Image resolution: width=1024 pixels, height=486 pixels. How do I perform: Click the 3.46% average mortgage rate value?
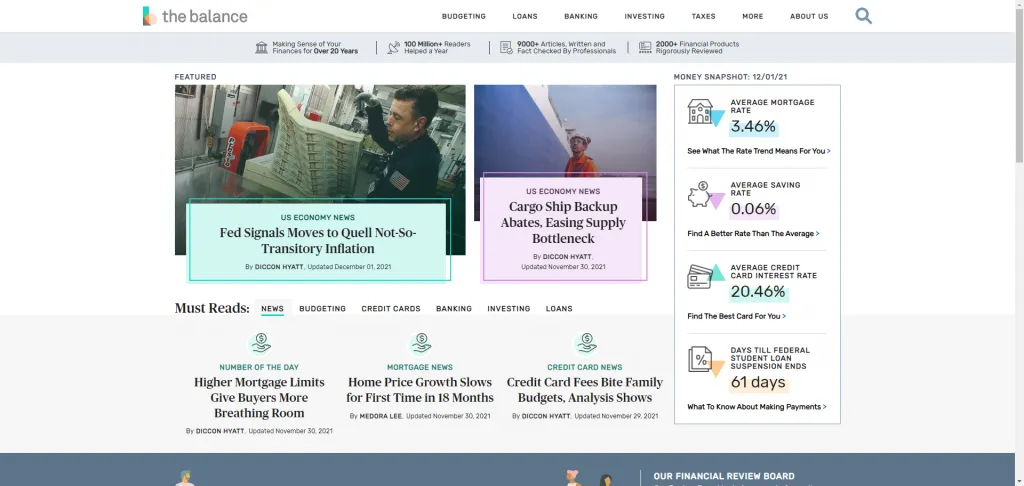tap(753, 127)
